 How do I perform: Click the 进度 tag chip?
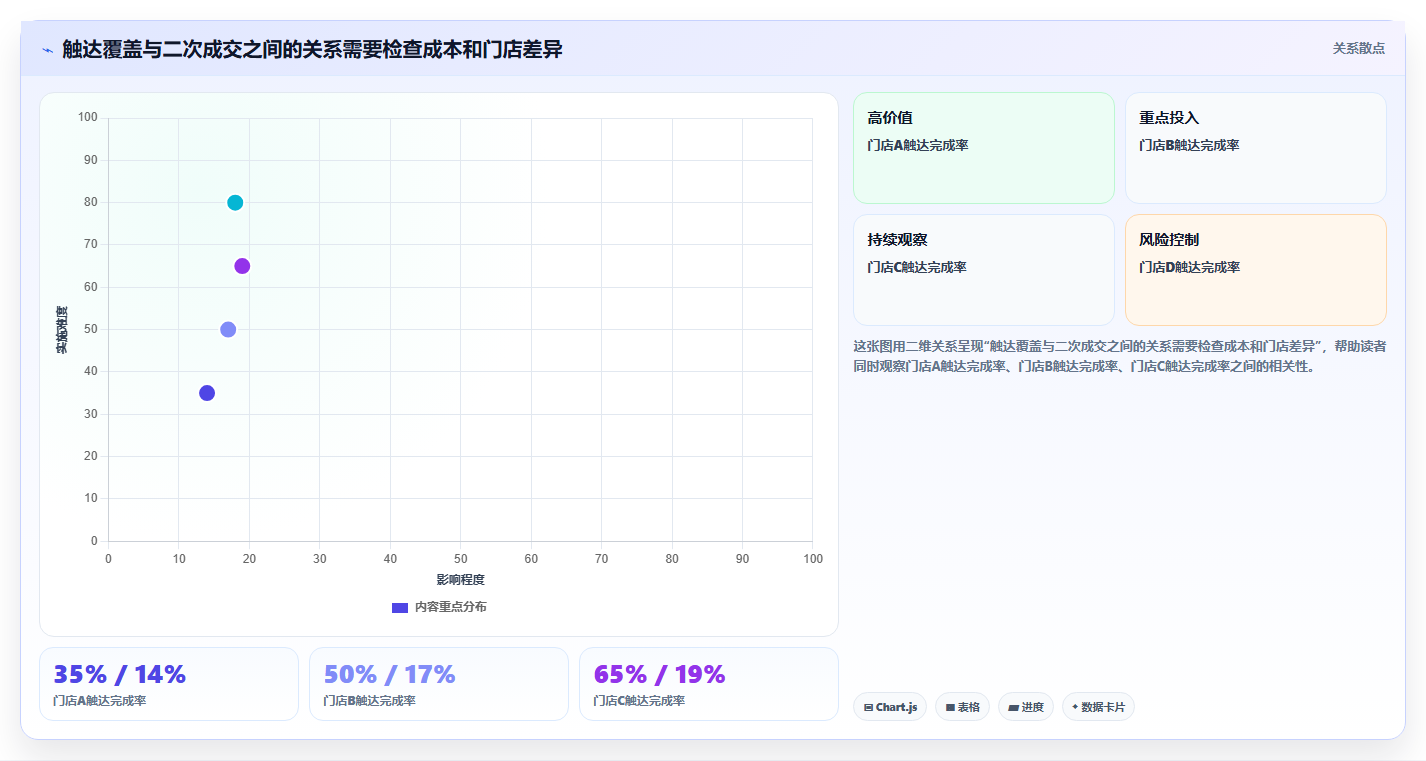(1026, 707)
